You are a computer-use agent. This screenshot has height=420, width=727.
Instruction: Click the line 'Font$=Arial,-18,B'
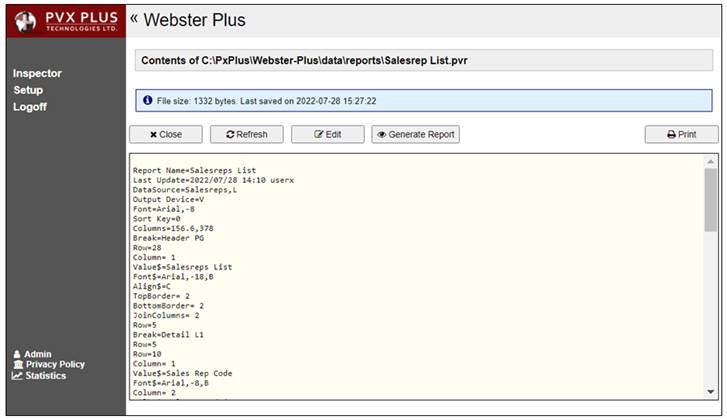(x=173, y=277)
